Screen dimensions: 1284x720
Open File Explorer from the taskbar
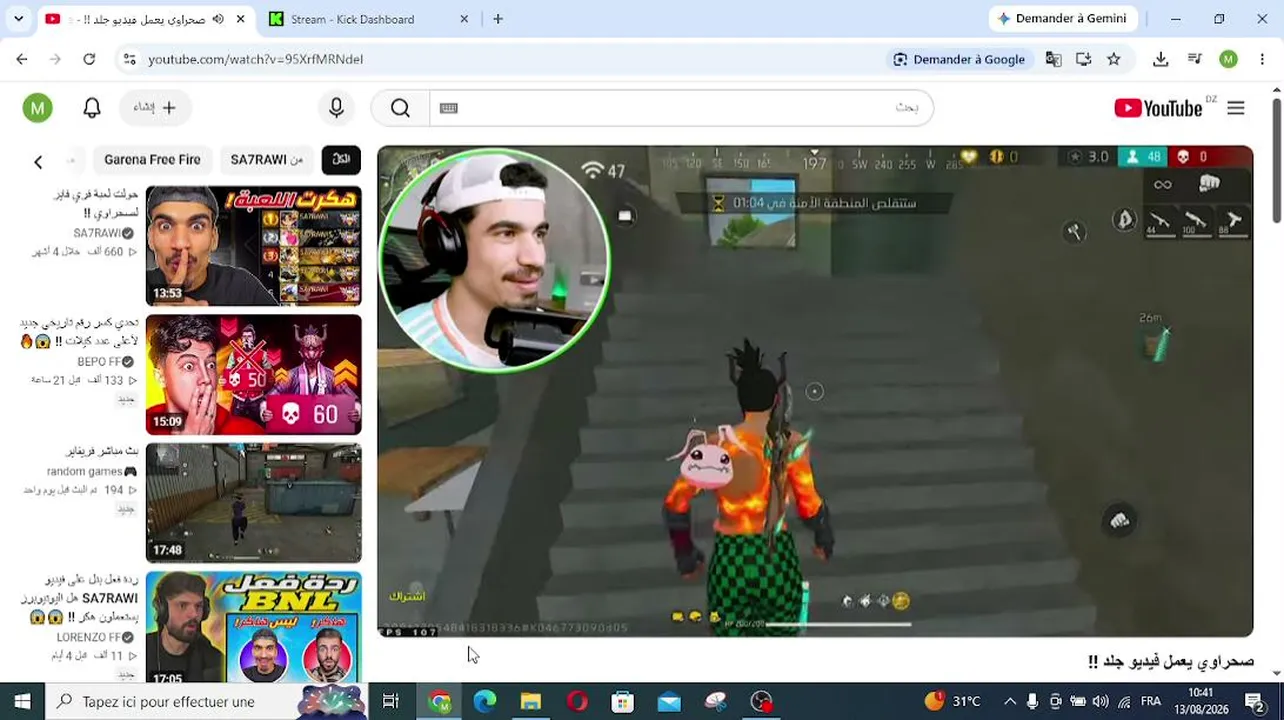pos(530,701)
